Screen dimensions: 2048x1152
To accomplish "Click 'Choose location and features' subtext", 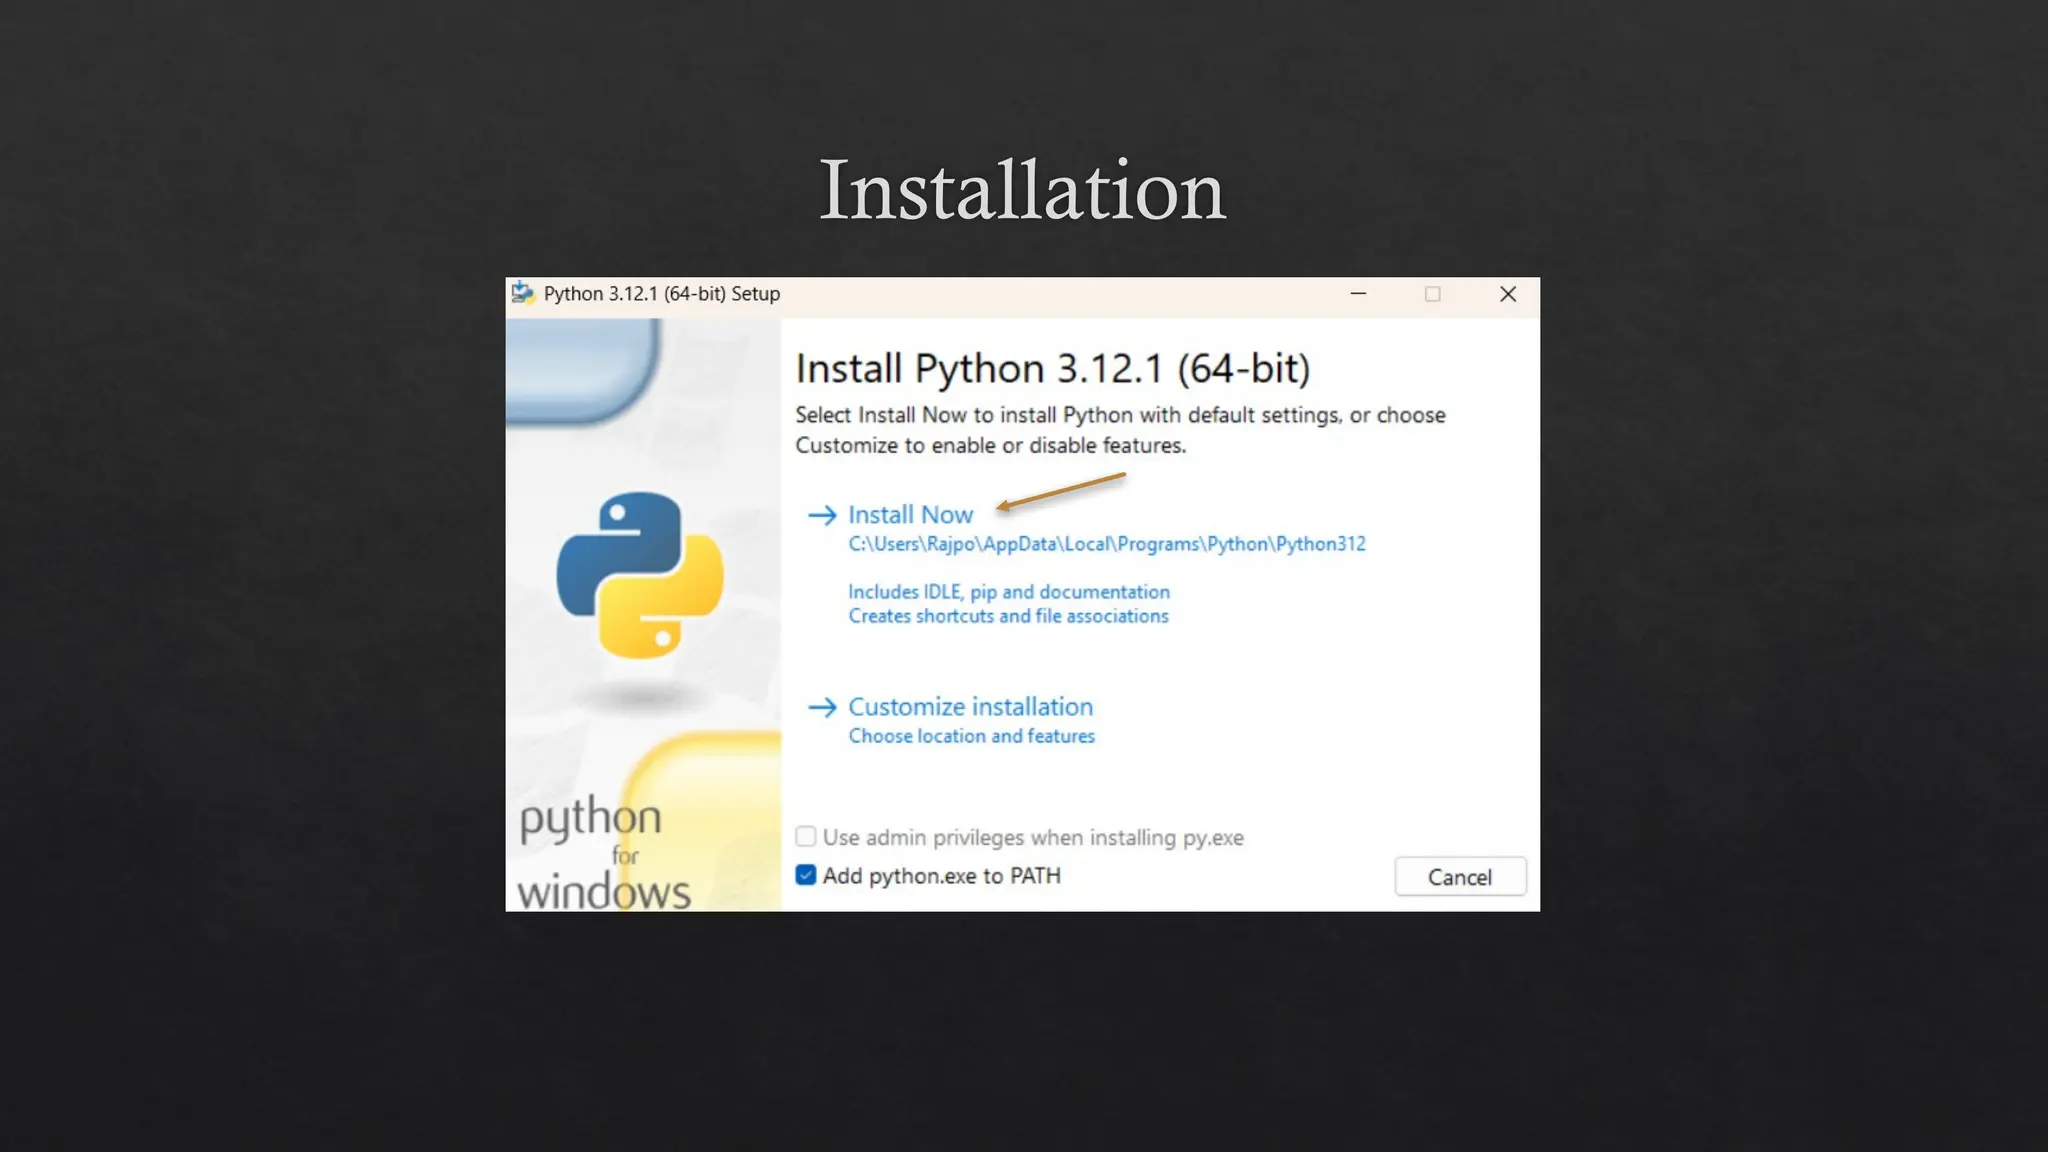I will click(x=971, y=736).
